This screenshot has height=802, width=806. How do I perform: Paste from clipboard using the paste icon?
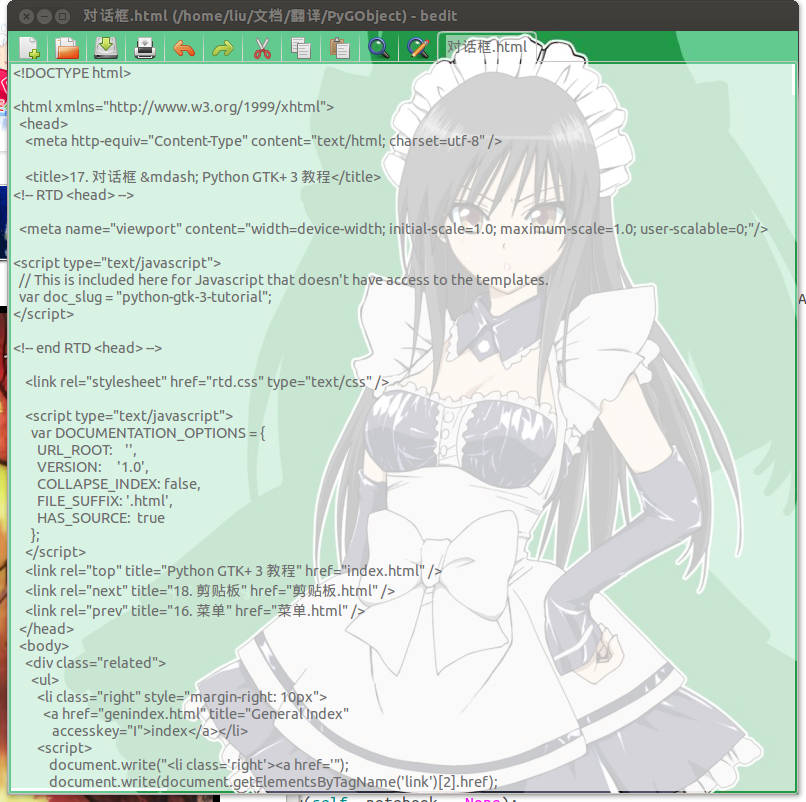[340, 48]
